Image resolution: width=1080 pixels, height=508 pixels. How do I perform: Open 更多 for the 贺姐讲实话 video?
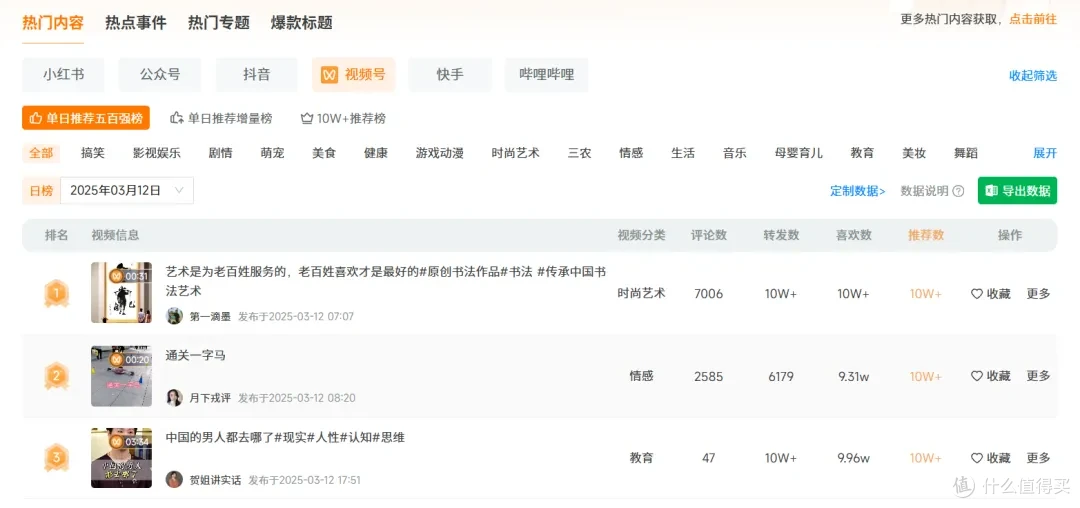point(1039,458)
